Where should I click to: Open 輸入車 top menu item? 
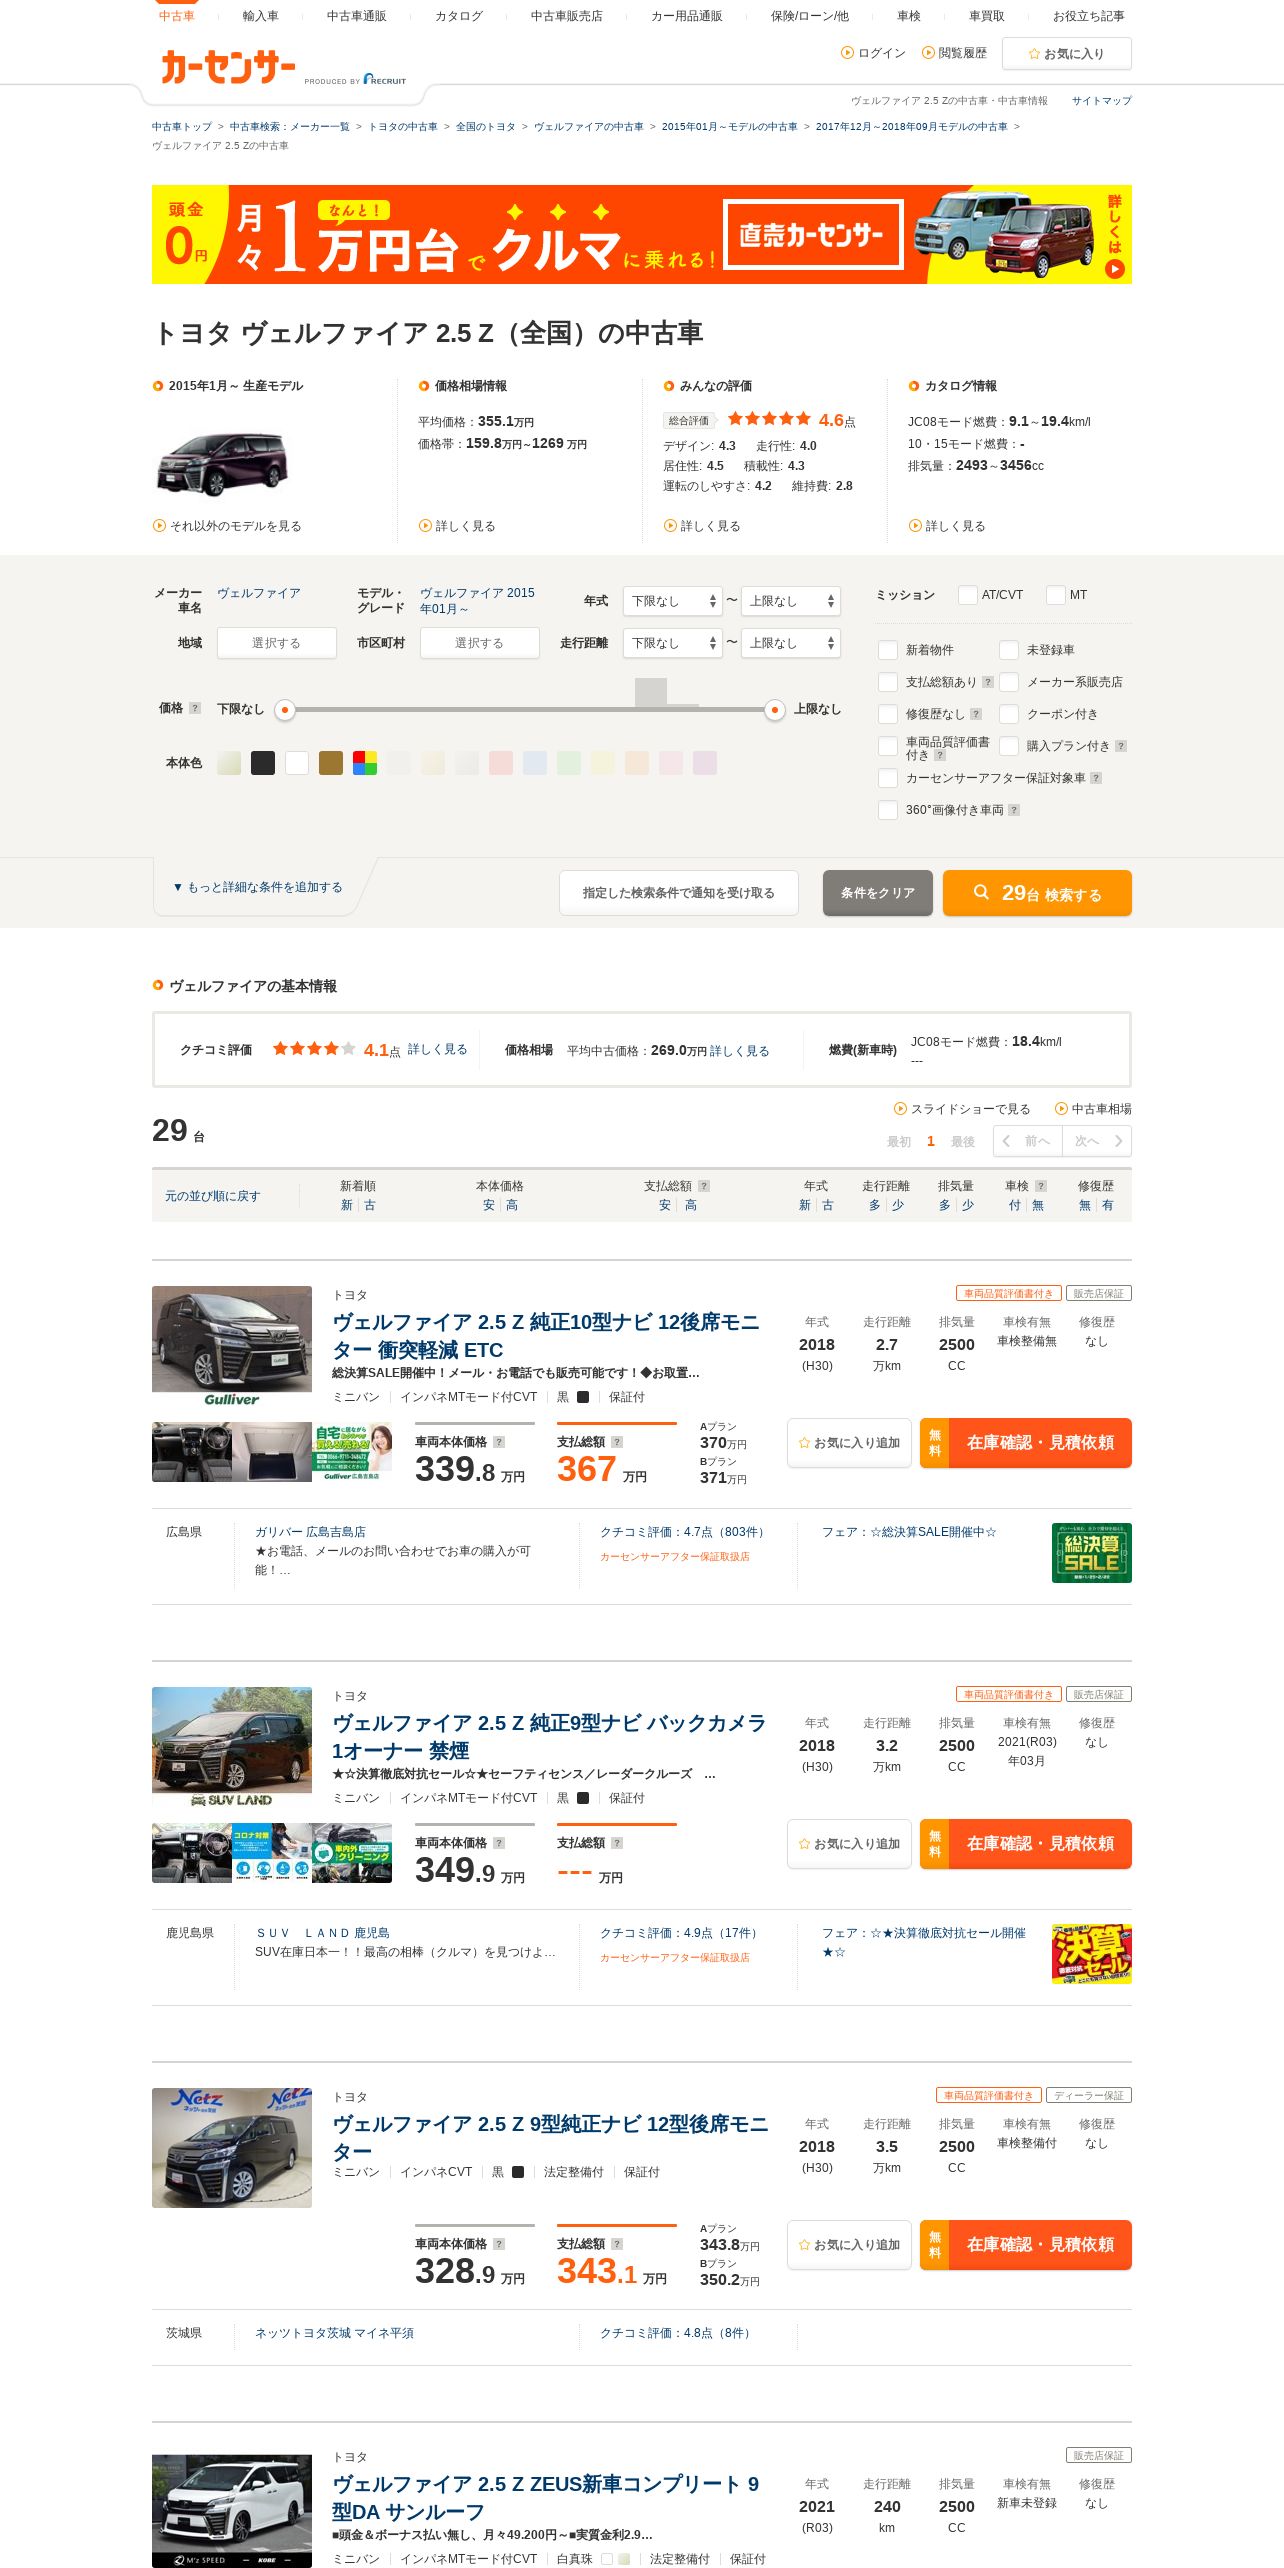click(x=260, y=16)
